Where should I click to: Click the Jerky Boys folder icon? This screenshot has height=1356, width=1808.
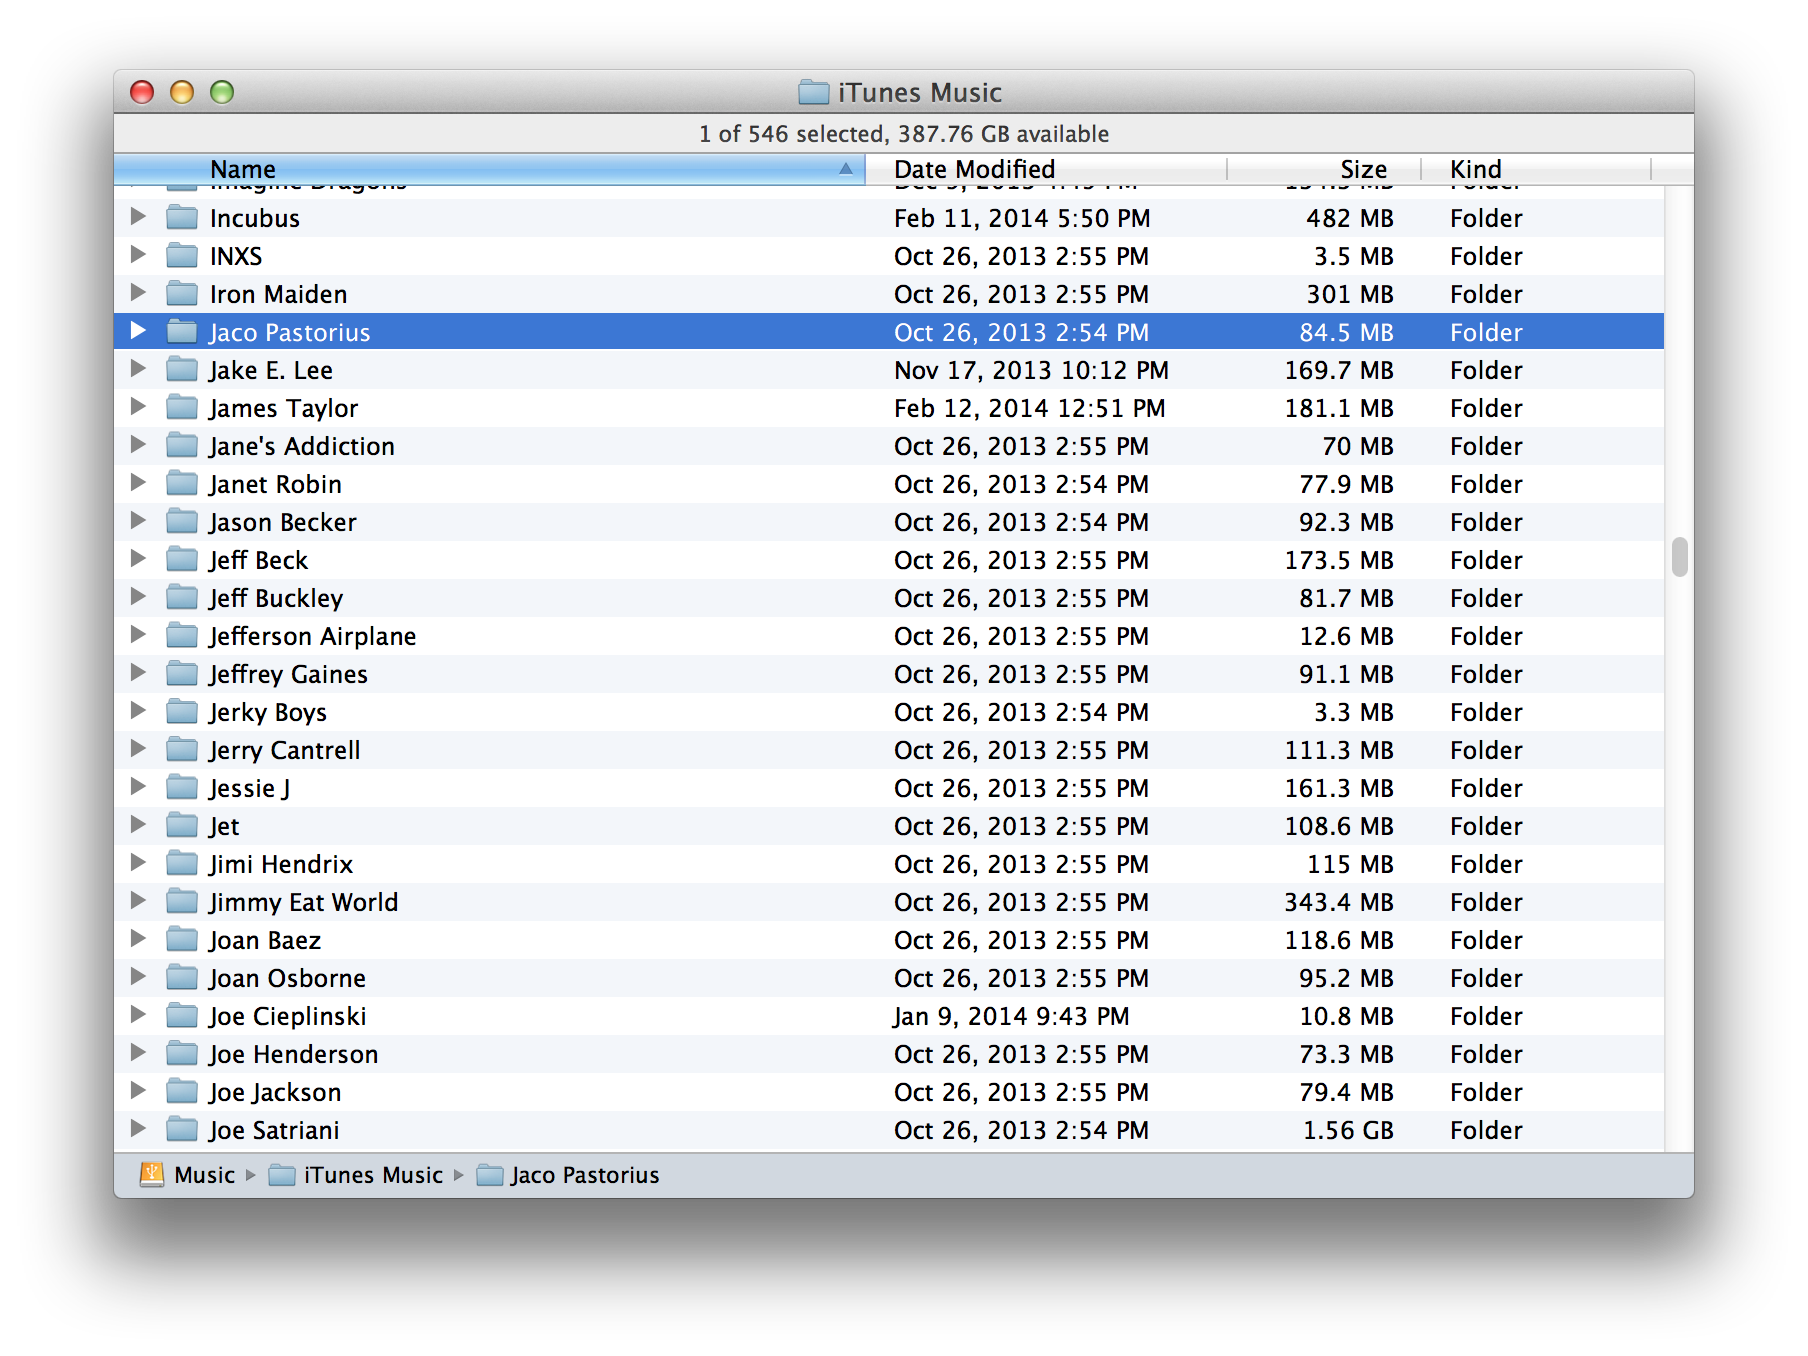(x=182, y=711)
